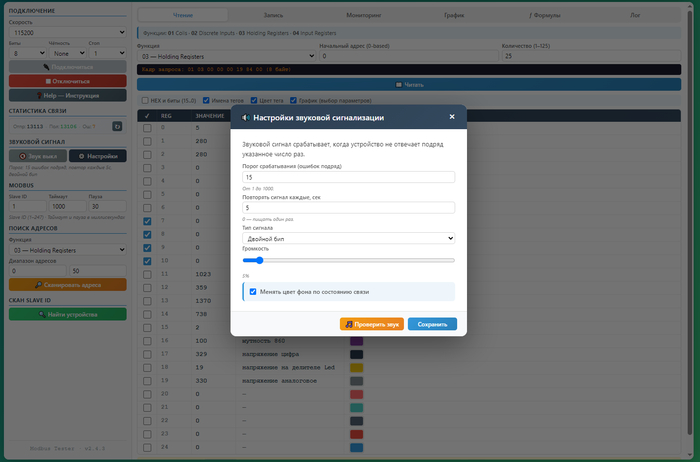
Task: Close the sound alarm settings dialog
Action: coord(452,117)
